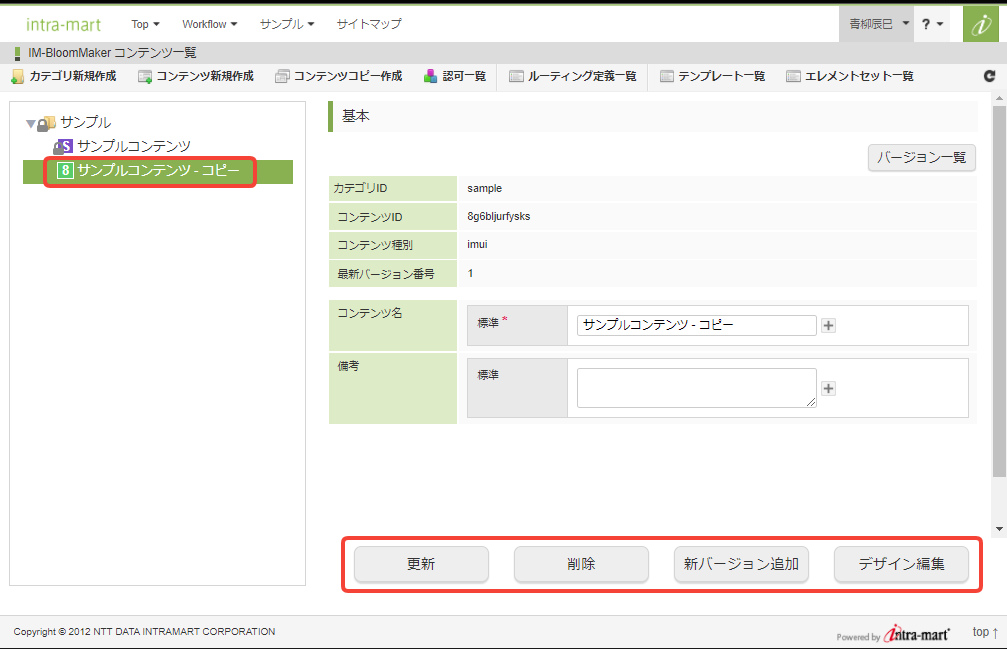Click the intra-mart logo
The width and height of the screenshot is (1007, 649).
(64, 24)
